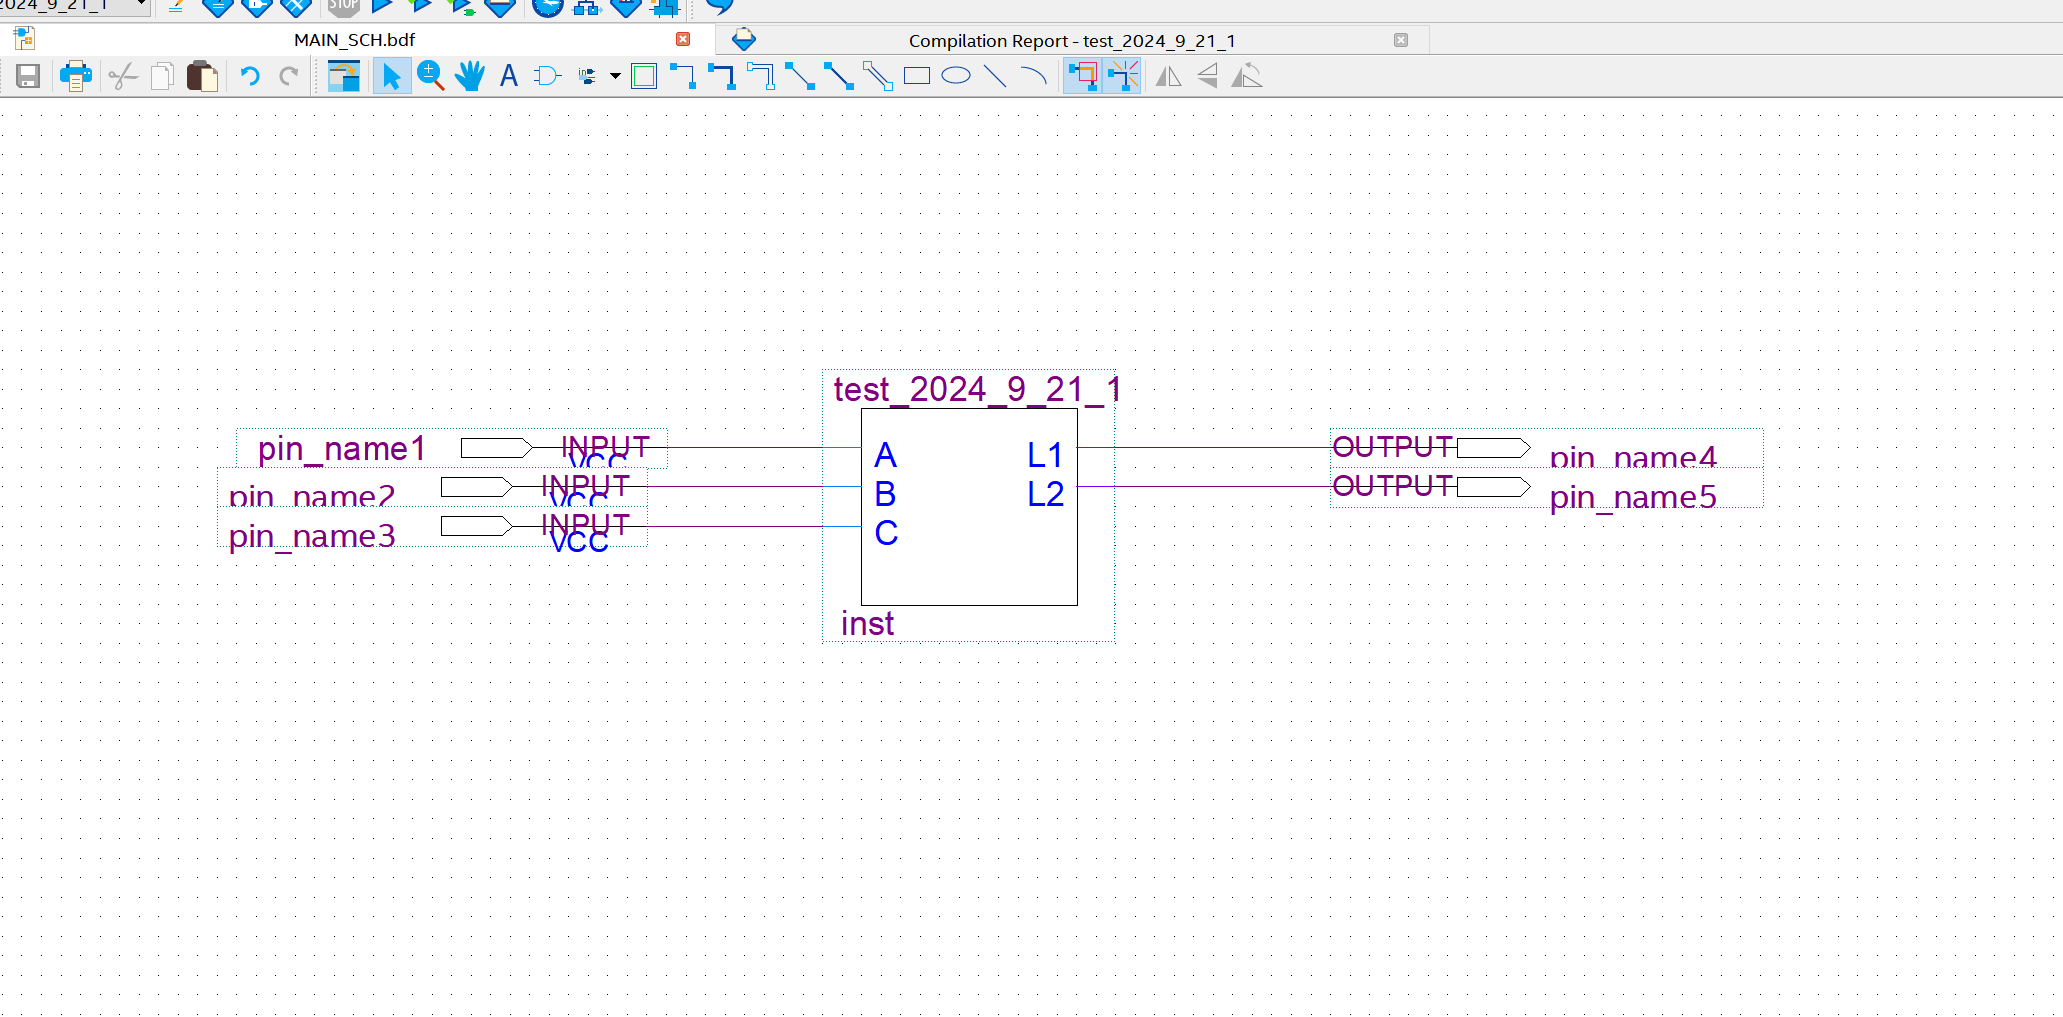
Task: Select the pin_name1 input pin
Action: 496,448
